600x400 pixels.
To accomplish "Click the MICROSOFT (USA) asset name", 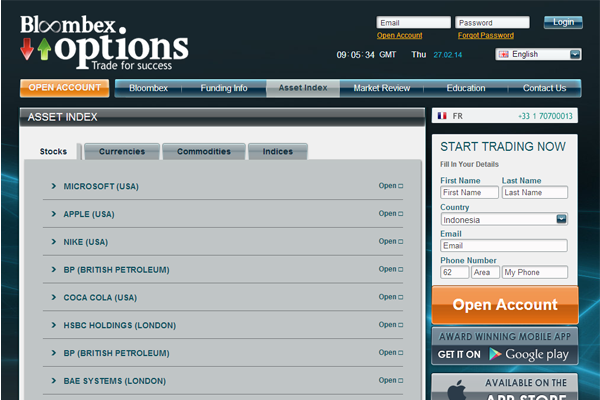I will [101, 186].
